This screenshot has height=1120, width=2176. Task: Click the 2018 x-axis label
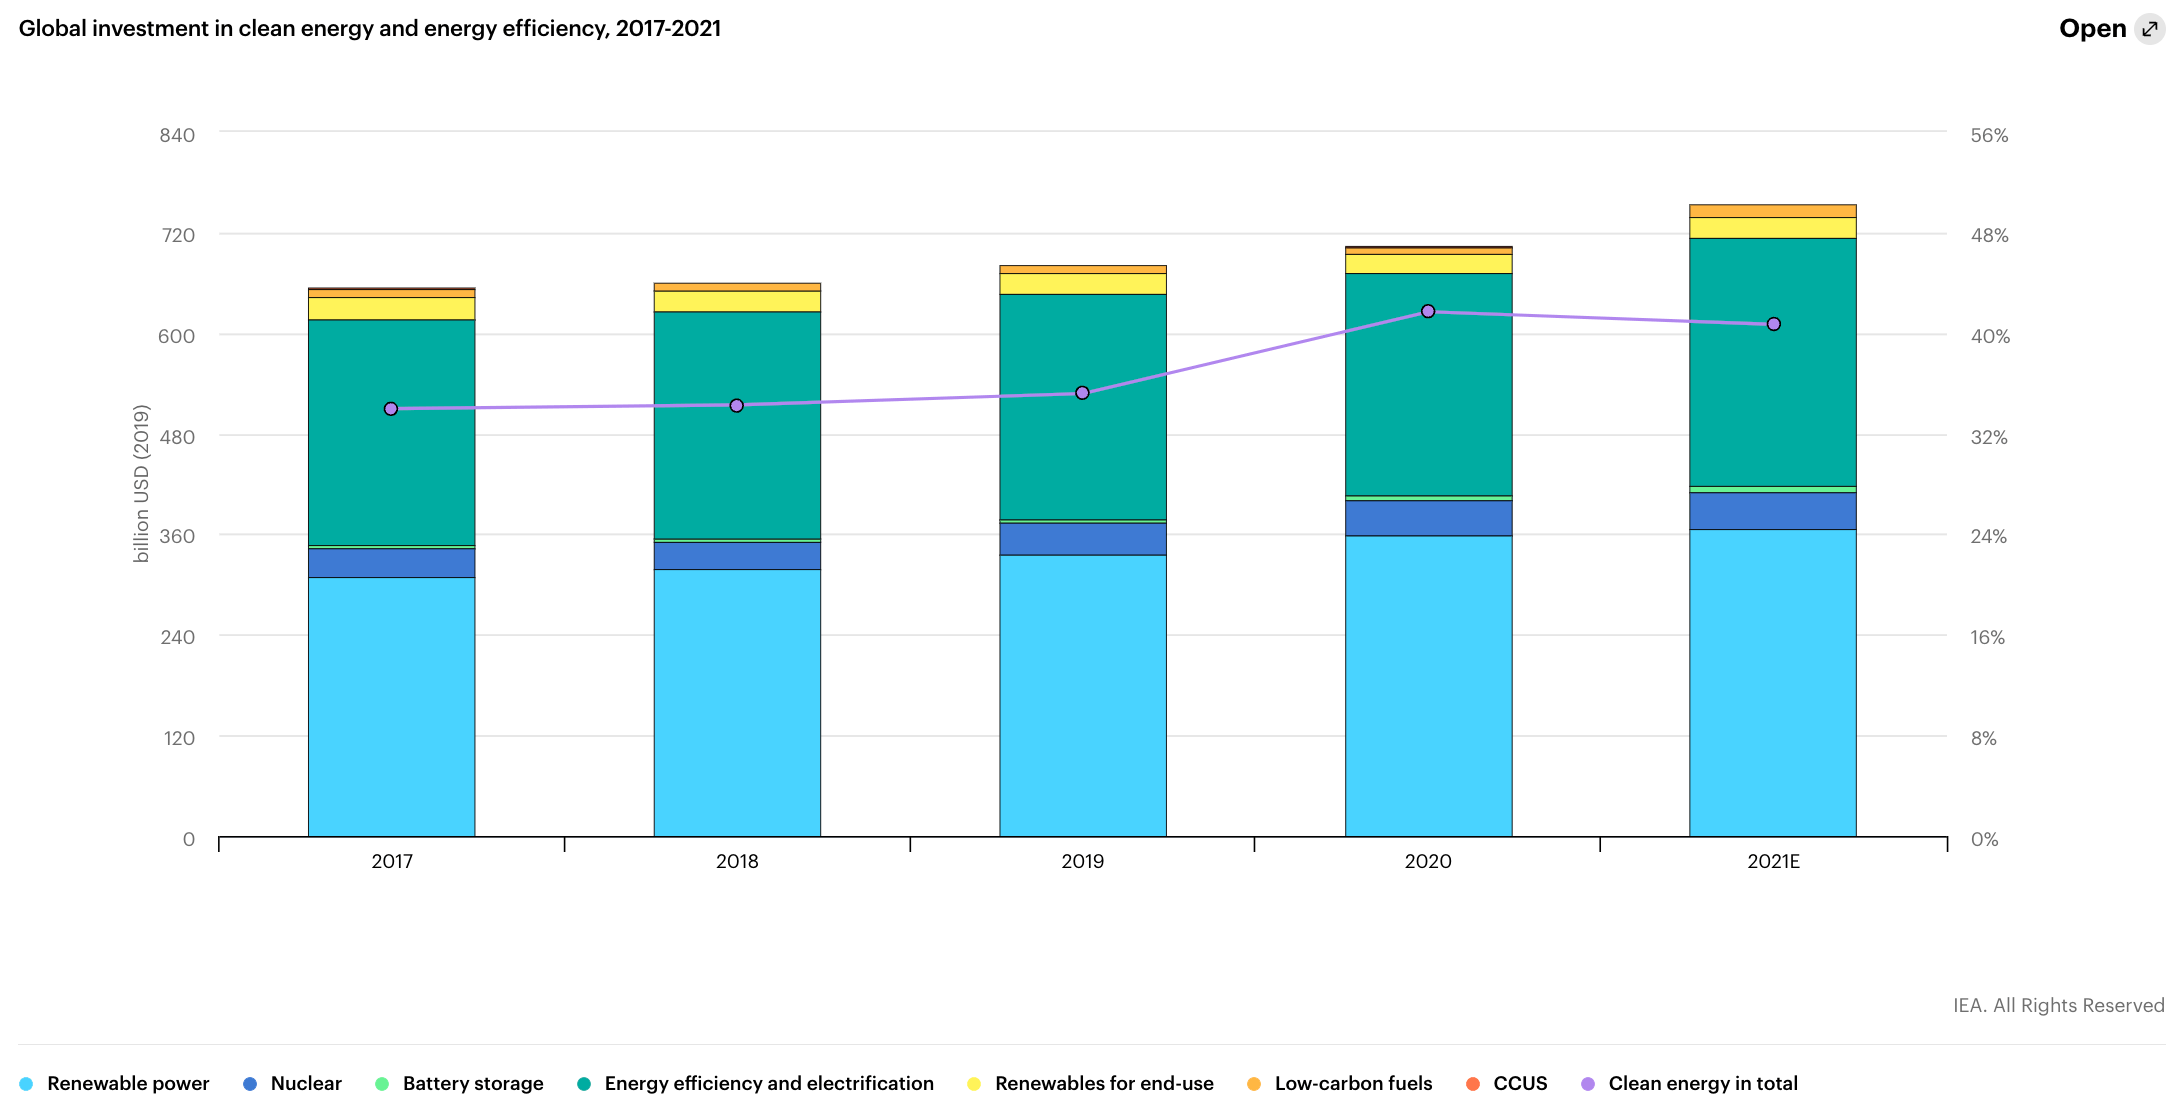[737, 861]
